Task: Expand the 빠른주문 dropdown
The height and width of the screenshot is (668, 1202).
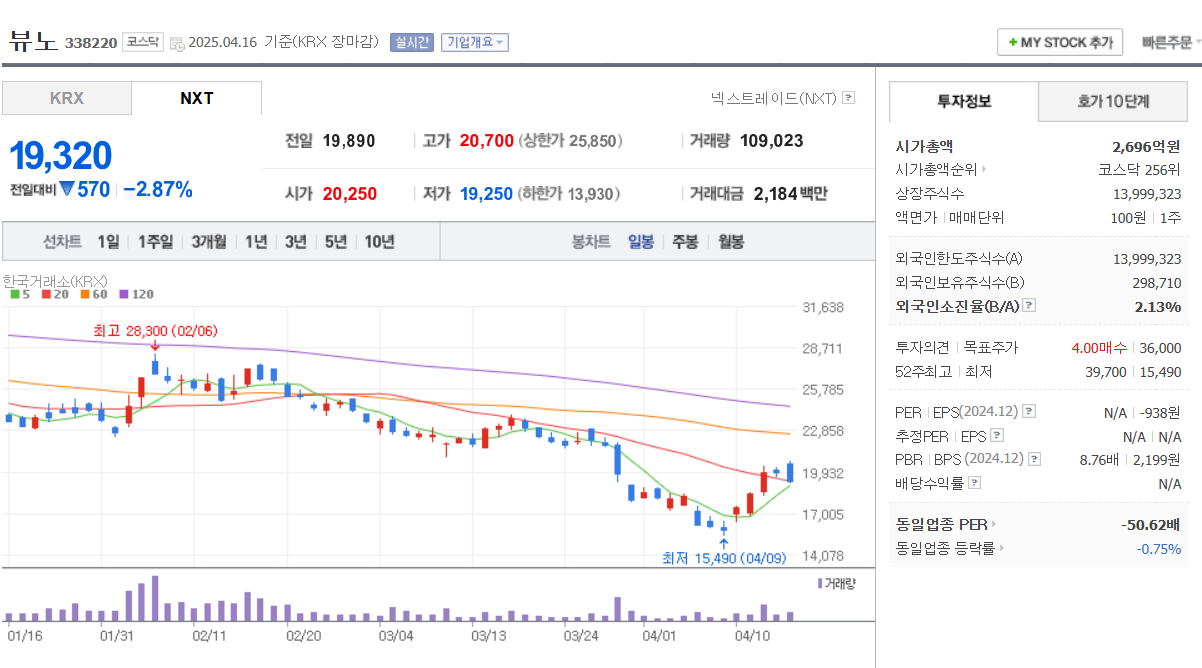Action: [x=1172, y=42]
